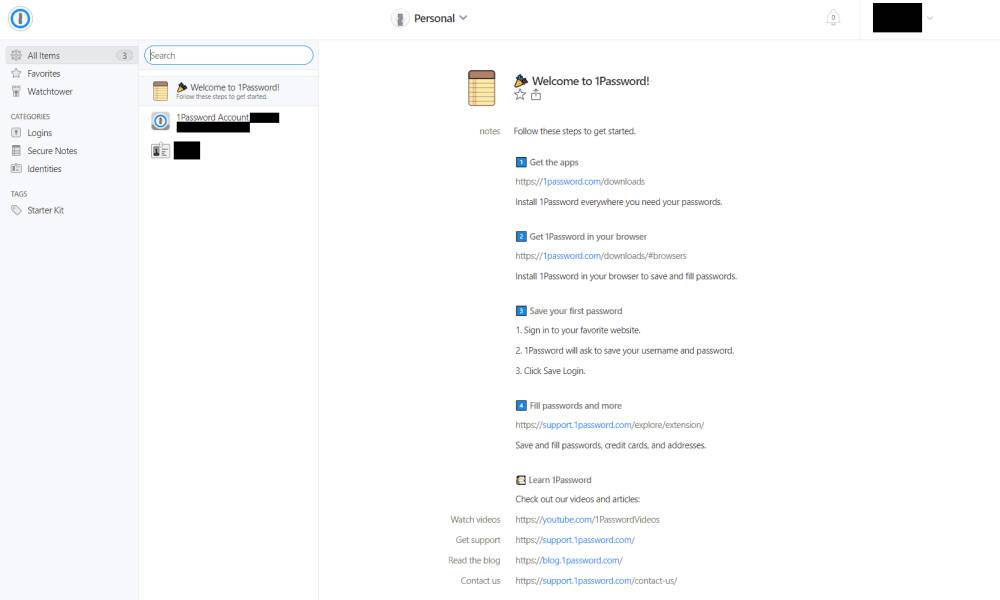
Task: Click the notepad icon in item list
Action: (x=160, y=91)
